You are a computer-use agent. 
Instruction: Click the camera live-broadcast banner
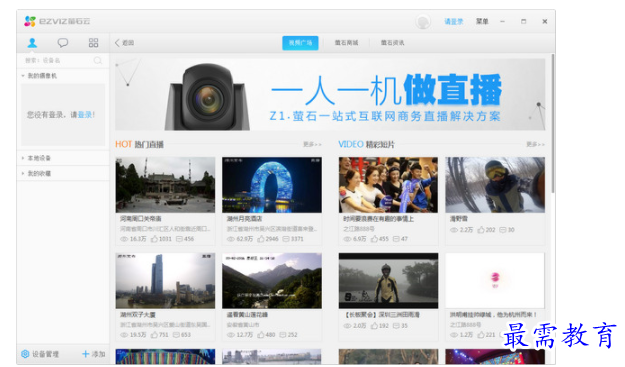point(330,94)
